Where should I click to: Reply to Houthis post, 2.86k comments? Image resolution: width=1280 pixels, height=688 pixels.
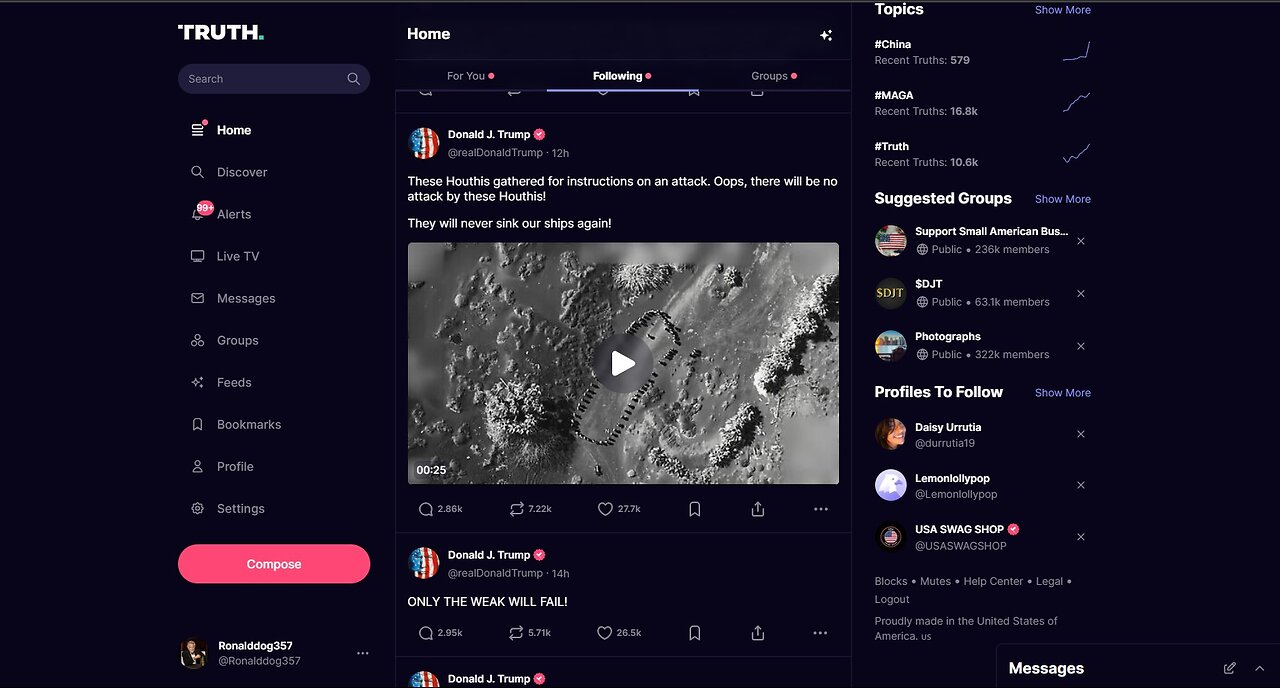point(441,509)
